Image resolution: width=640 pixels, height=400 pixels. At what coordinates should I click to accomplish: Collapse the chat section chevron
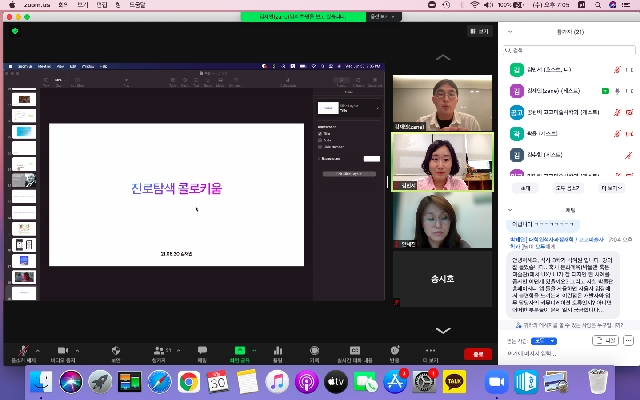pyautogui.click(x=510, y=210)
